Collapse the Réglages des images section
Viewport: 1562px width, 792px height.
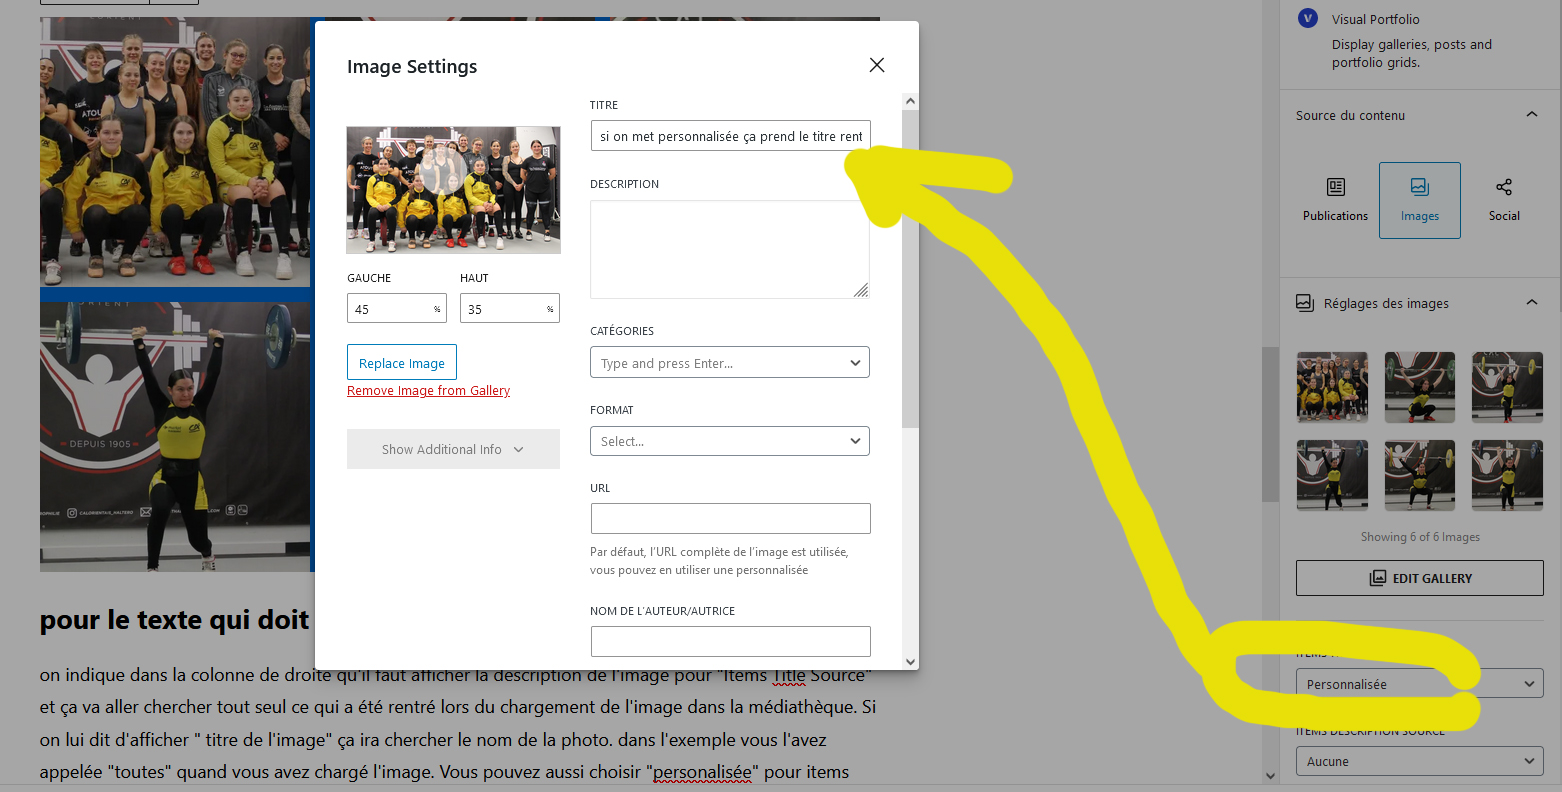tap(1531, 303)
